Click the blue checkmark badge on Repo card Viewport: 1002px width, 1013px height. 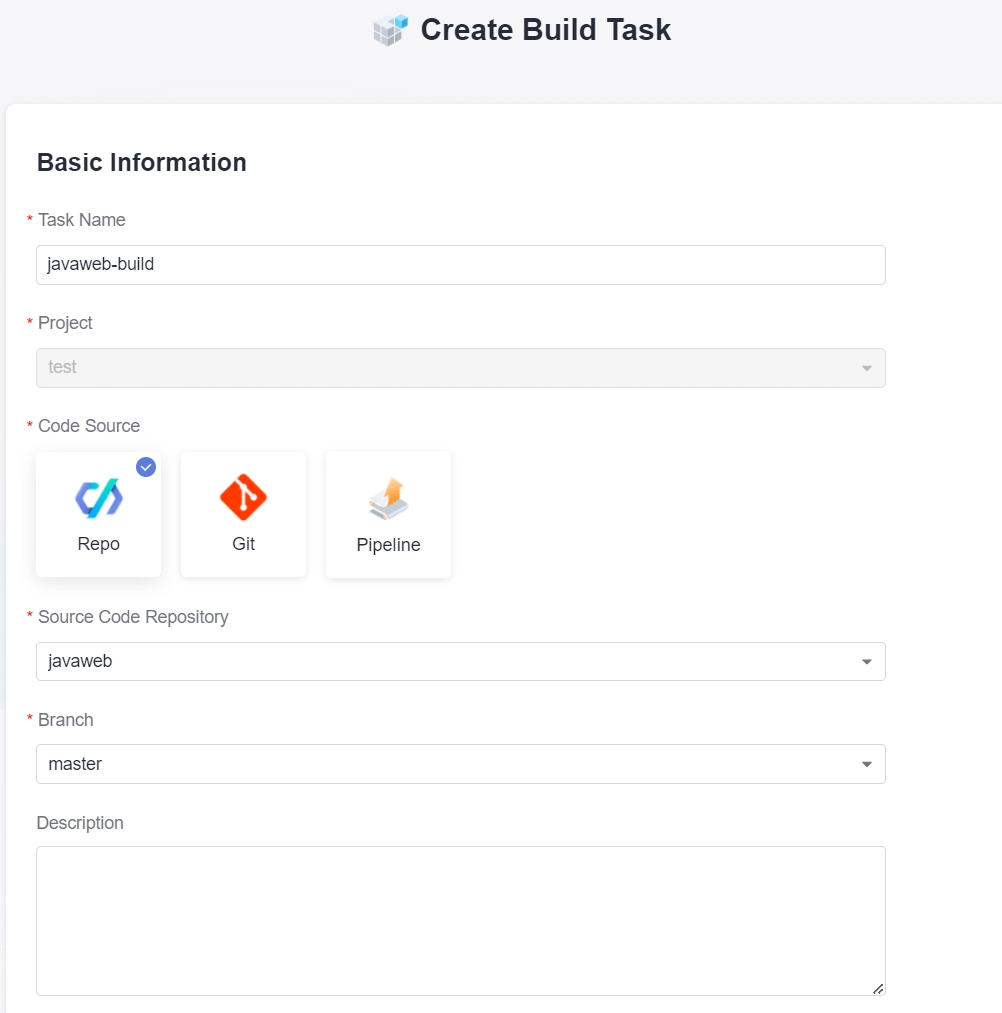pyautogui.click(x=146, y=467)
